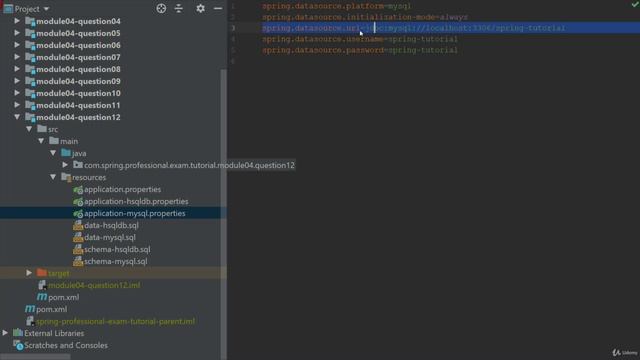Open pom.xml inside module04-question12
Viewport: 640px width, 360px height.
click(64, 298)
